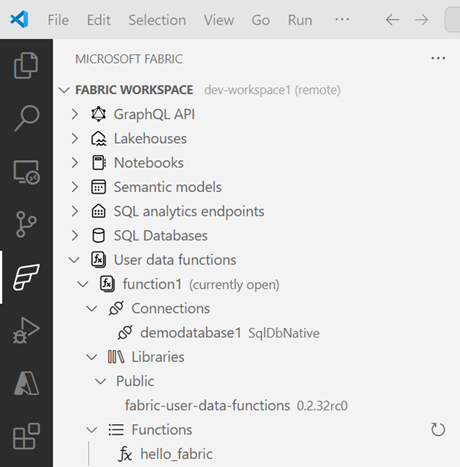Open the menu bar overflow ellipsis
The image size is (460, 467).
pyautogui.click(x=342, y=19)
